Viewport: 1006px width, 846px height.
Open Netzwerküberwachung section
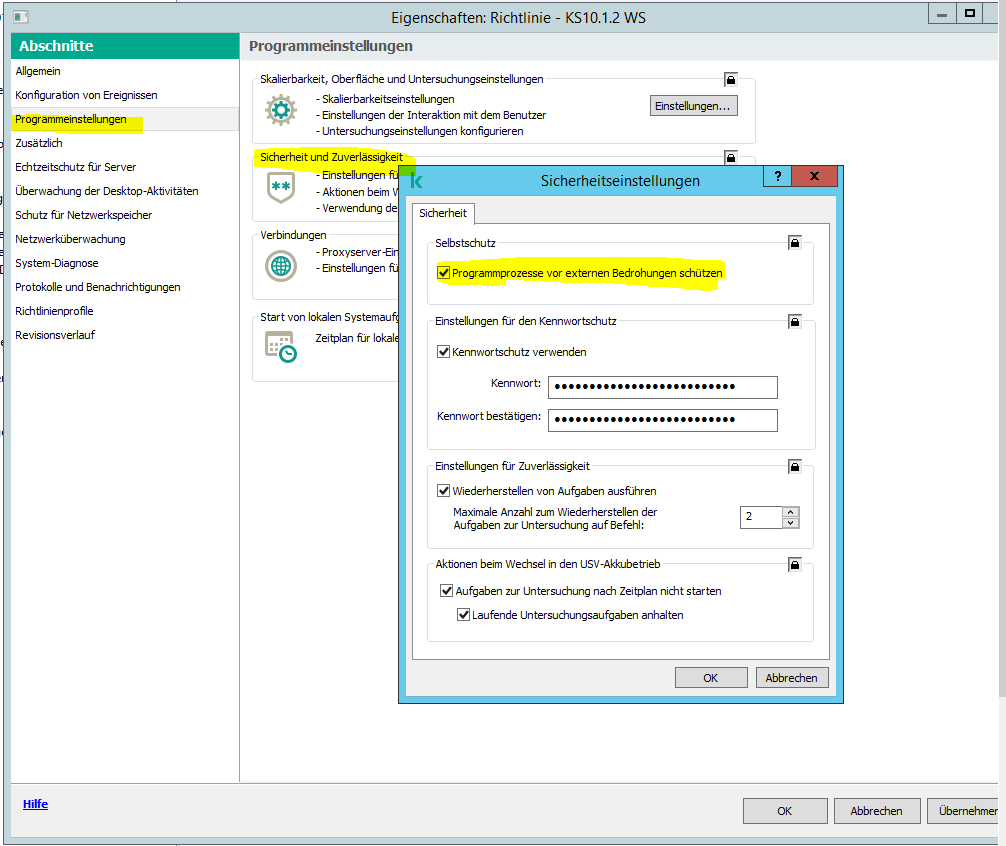tap(71, 239)
